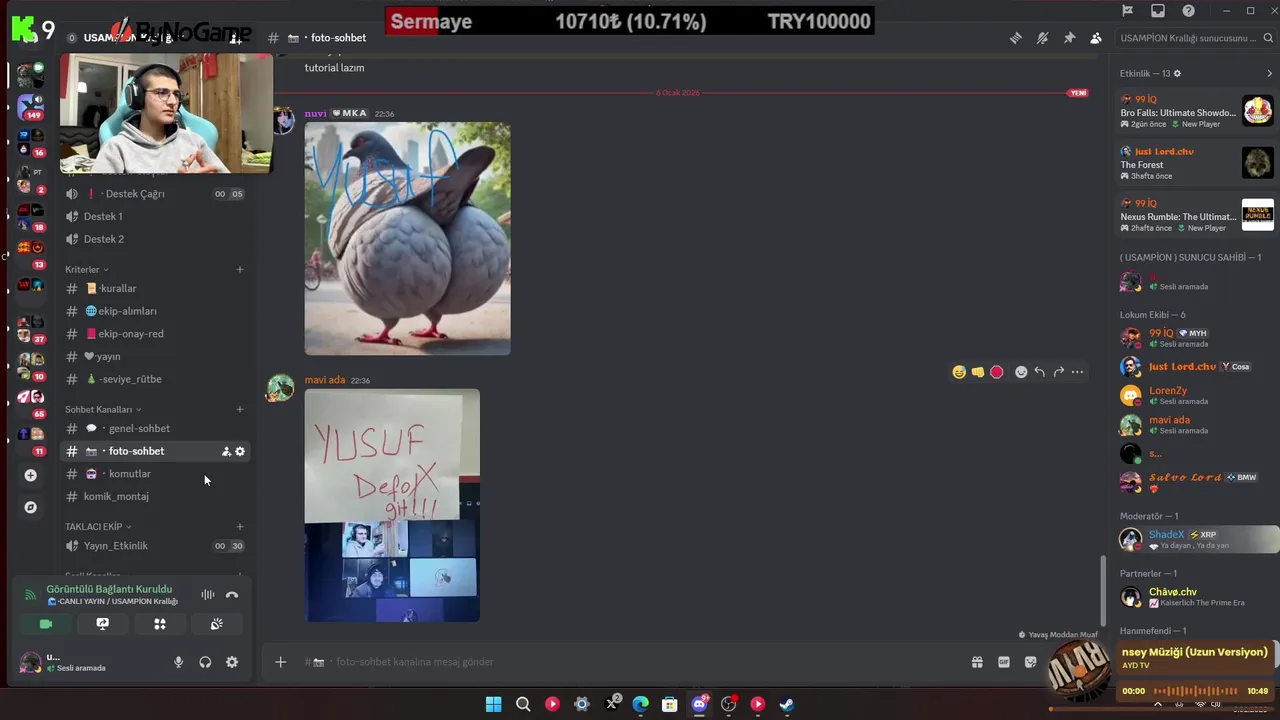Screen dimensions: 1280x720
Task: Open the seviye_rütbe channel
Action: (x=154, y=379)
